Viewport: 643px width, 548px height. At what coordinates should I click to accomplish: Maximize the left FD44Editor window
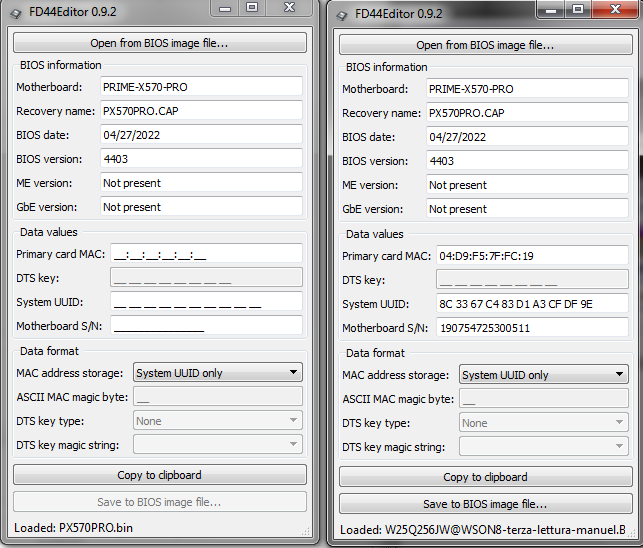252,8
